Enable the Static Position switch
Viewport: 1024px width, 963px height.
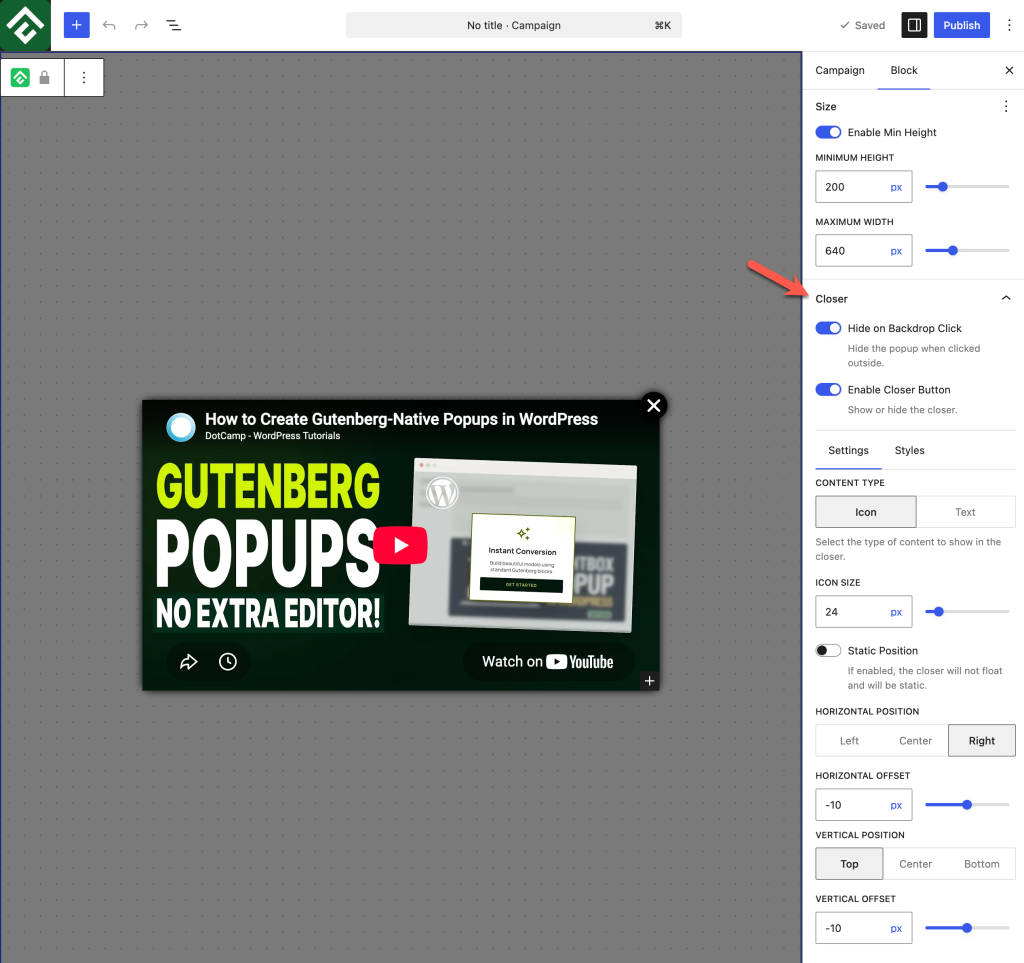pyautogui.click(x=828, y=650)
